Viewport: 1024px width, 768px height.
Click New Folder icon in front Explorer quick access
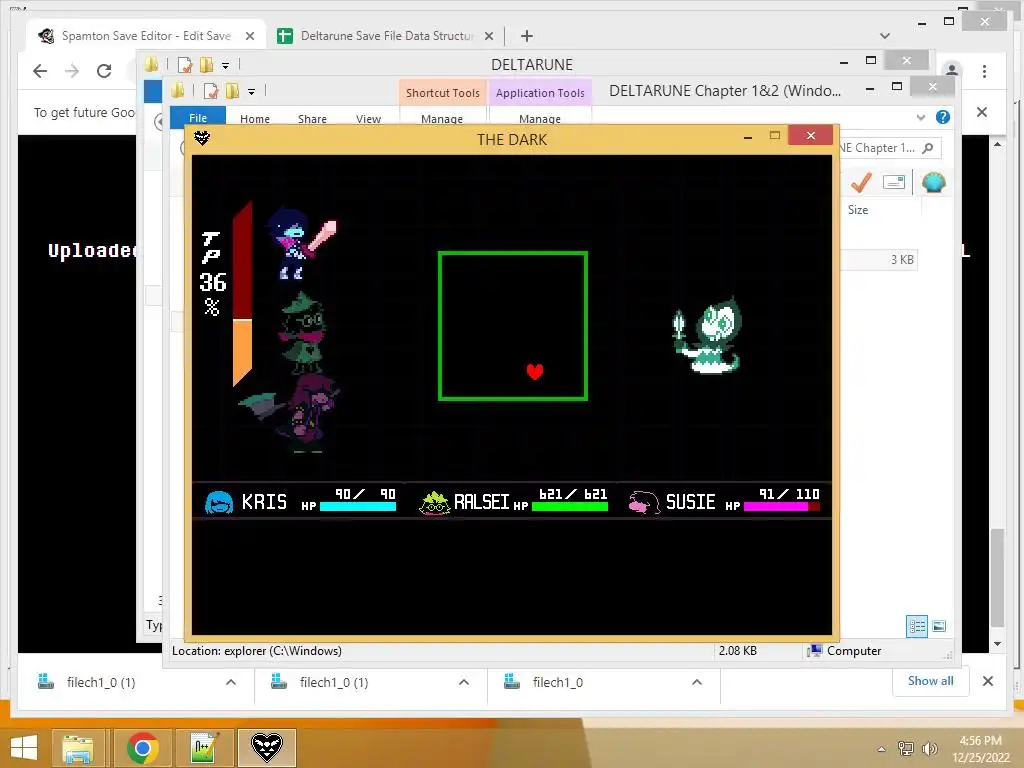[232, 91]
